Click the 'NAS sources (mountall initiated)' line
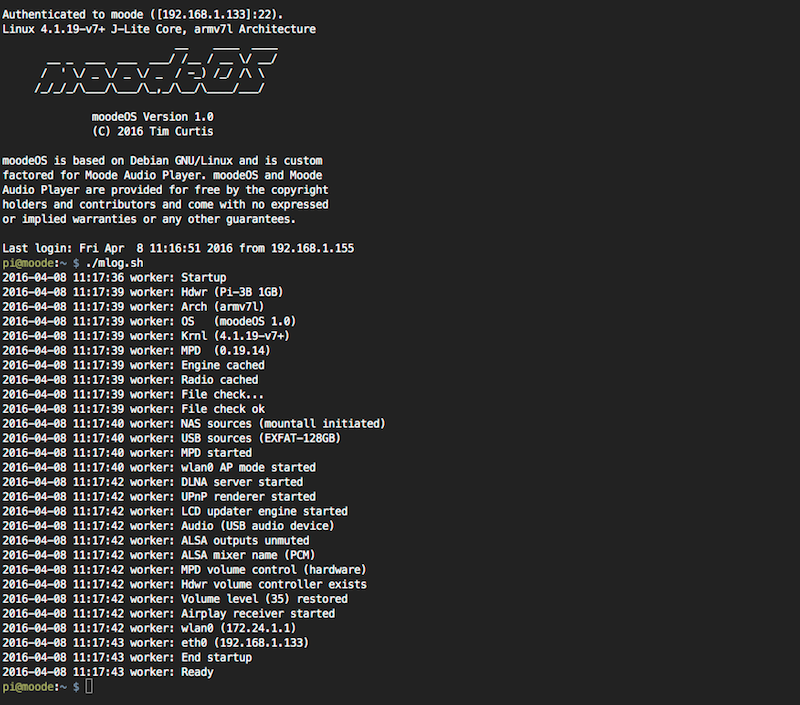The image size is (800, 705). [194, 423]
